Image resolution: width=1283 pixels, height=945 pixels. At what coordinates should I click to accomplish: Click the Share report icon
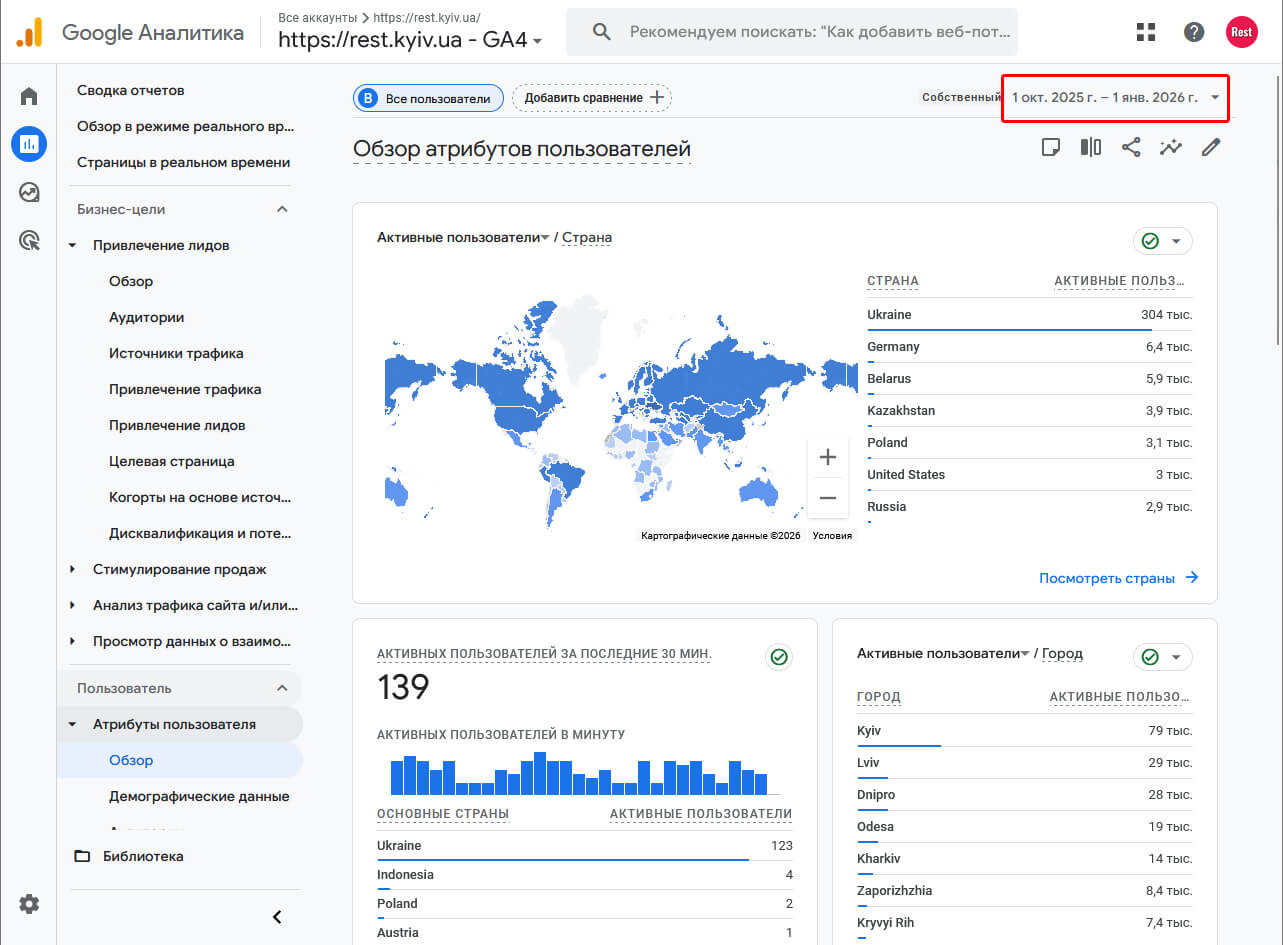point(1131,147)
